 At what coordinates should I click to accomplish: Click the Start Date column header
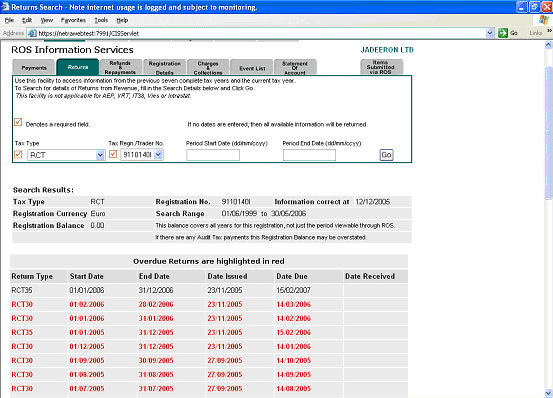click(x=87, y=276)
